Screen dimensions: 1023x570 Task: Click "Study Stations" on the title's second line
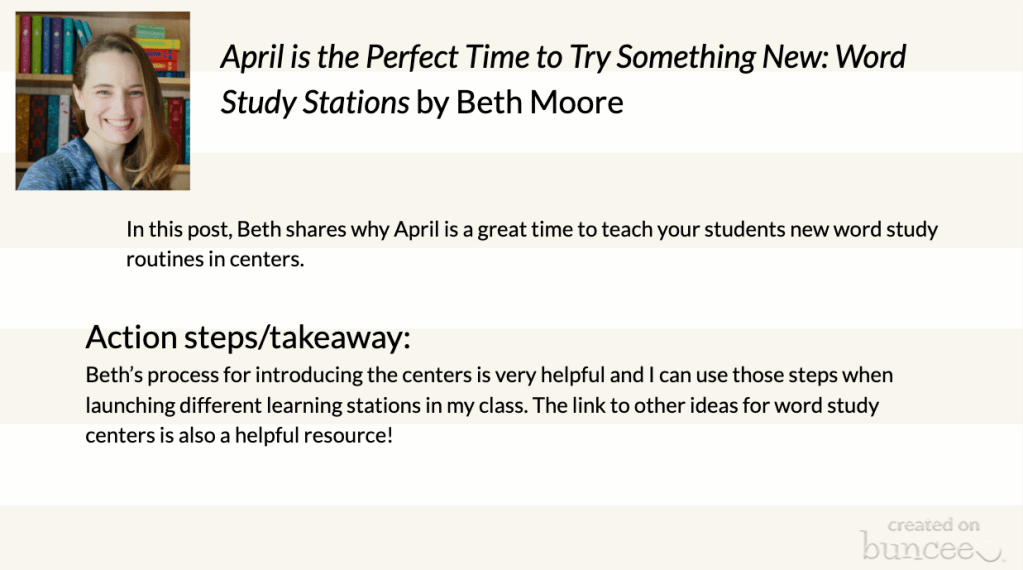pyautogui.click(x=315, y=102)
